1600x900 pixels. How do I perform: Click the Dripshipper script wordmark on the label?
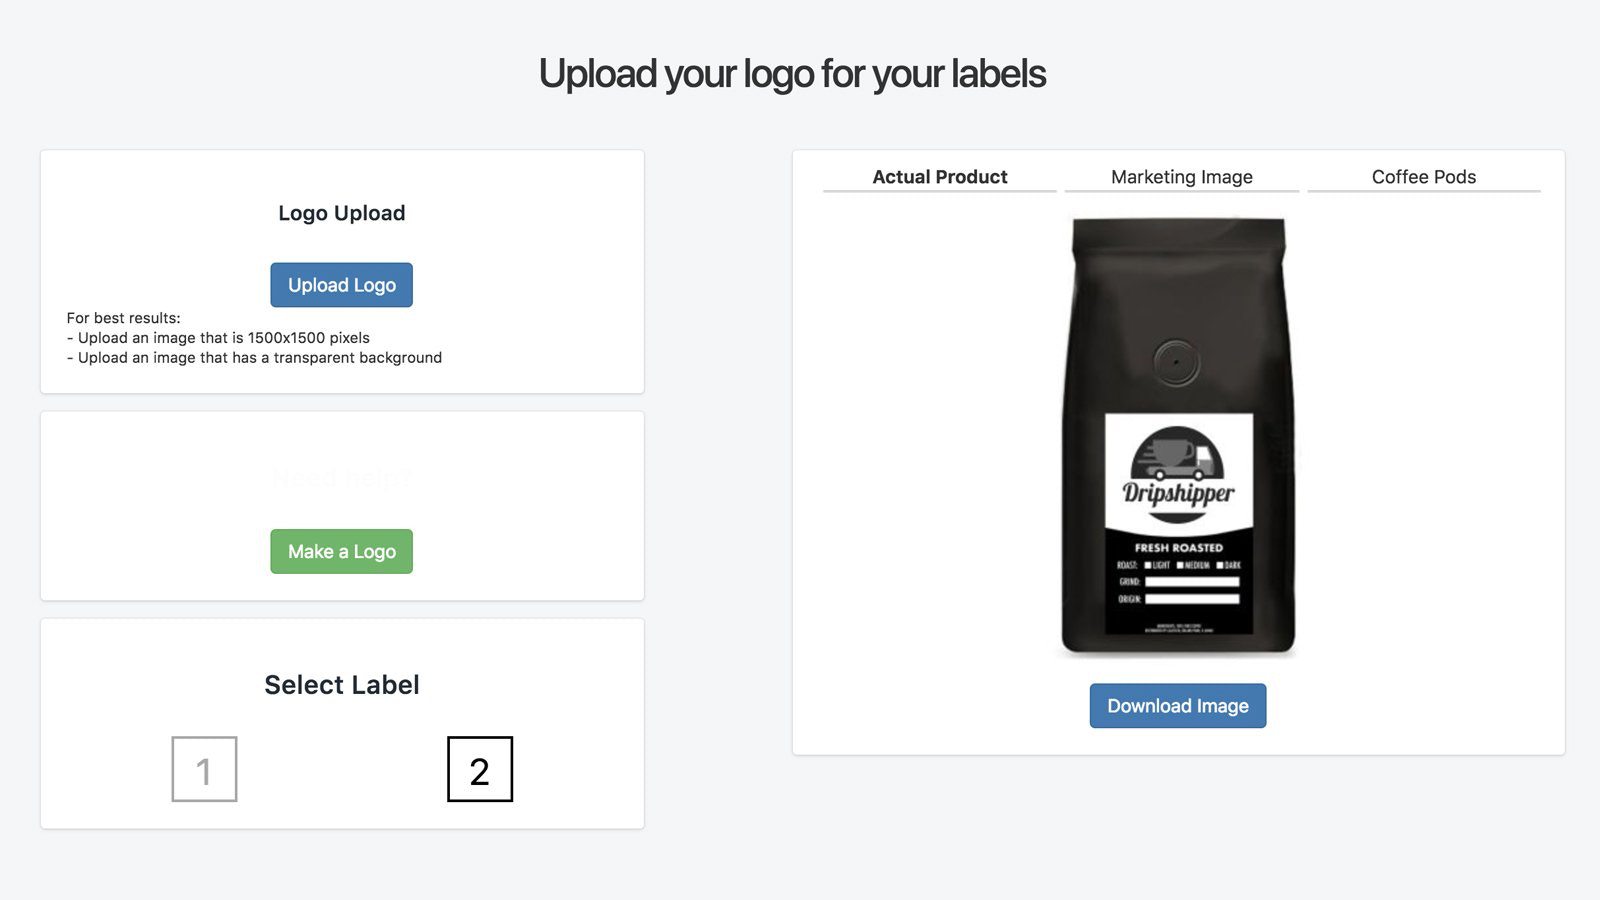(1178, 495)
